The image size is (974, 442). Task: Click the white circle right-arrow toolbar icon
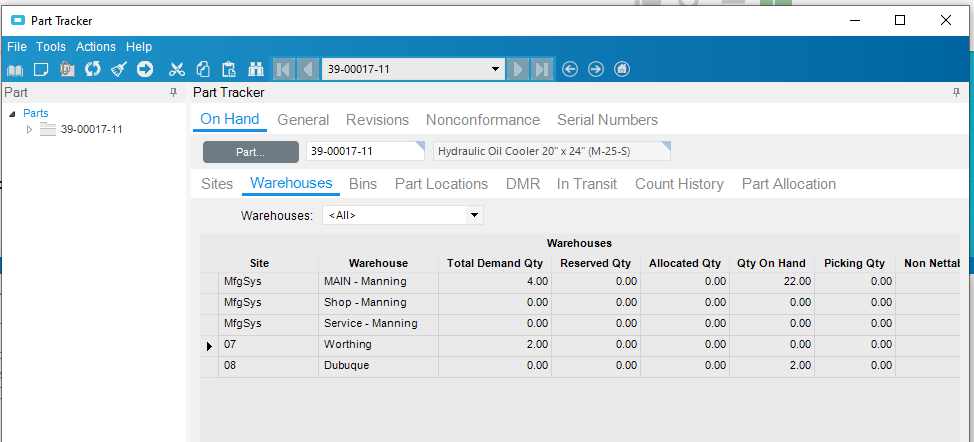tap(145, 70)
